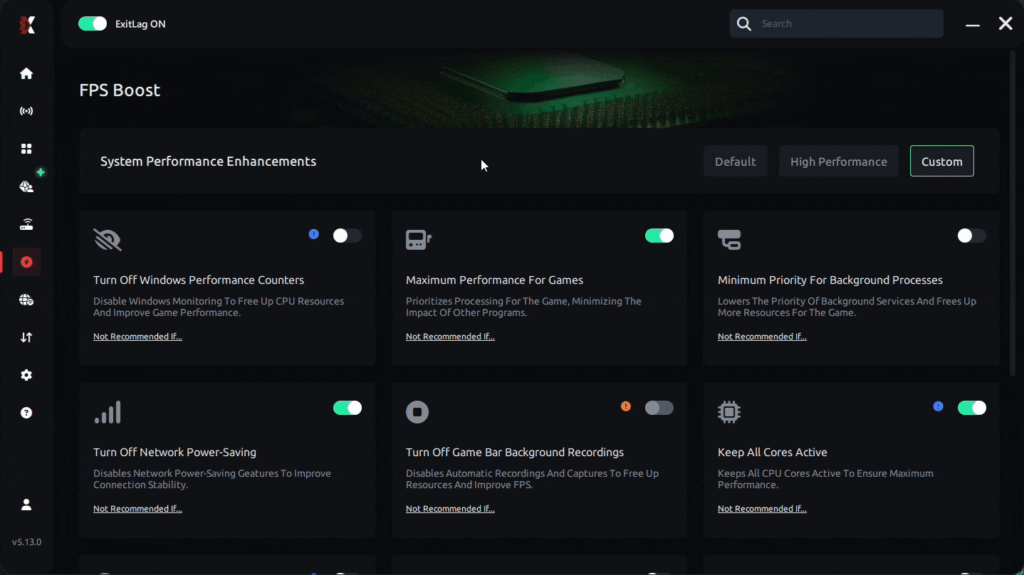Click the broadcast signal sidebar icon

click(x=26, y=111)
